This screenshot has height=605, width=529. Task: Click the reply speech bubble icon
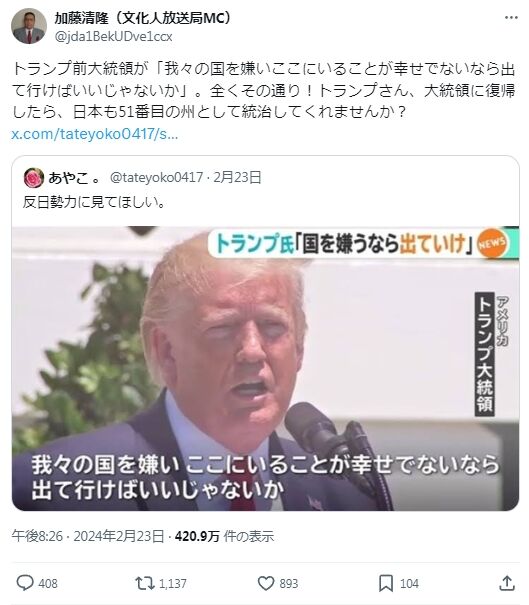(25, 583)
